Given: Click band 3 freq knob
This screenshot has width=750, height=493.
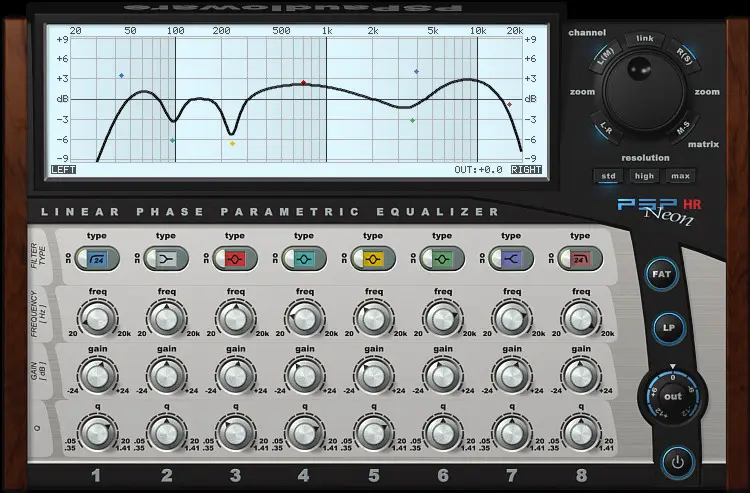Looking at the screenshot, I should coord(235,318).
